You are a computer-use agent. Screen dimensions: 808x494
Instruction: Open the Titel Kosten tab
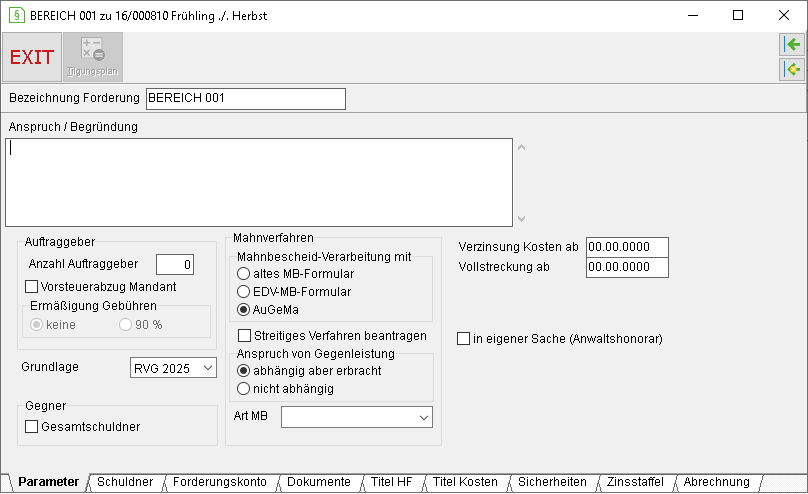(465, 482)
